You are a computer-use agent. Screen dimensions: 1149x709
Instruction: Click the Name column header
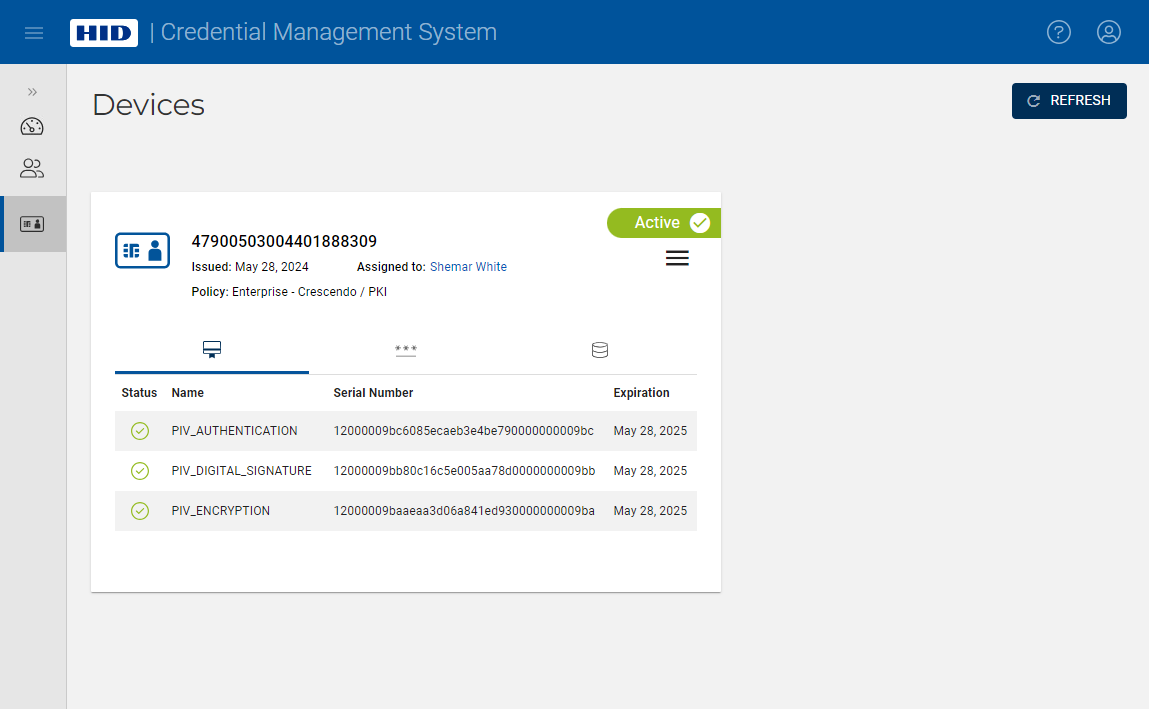click(188, 393)
